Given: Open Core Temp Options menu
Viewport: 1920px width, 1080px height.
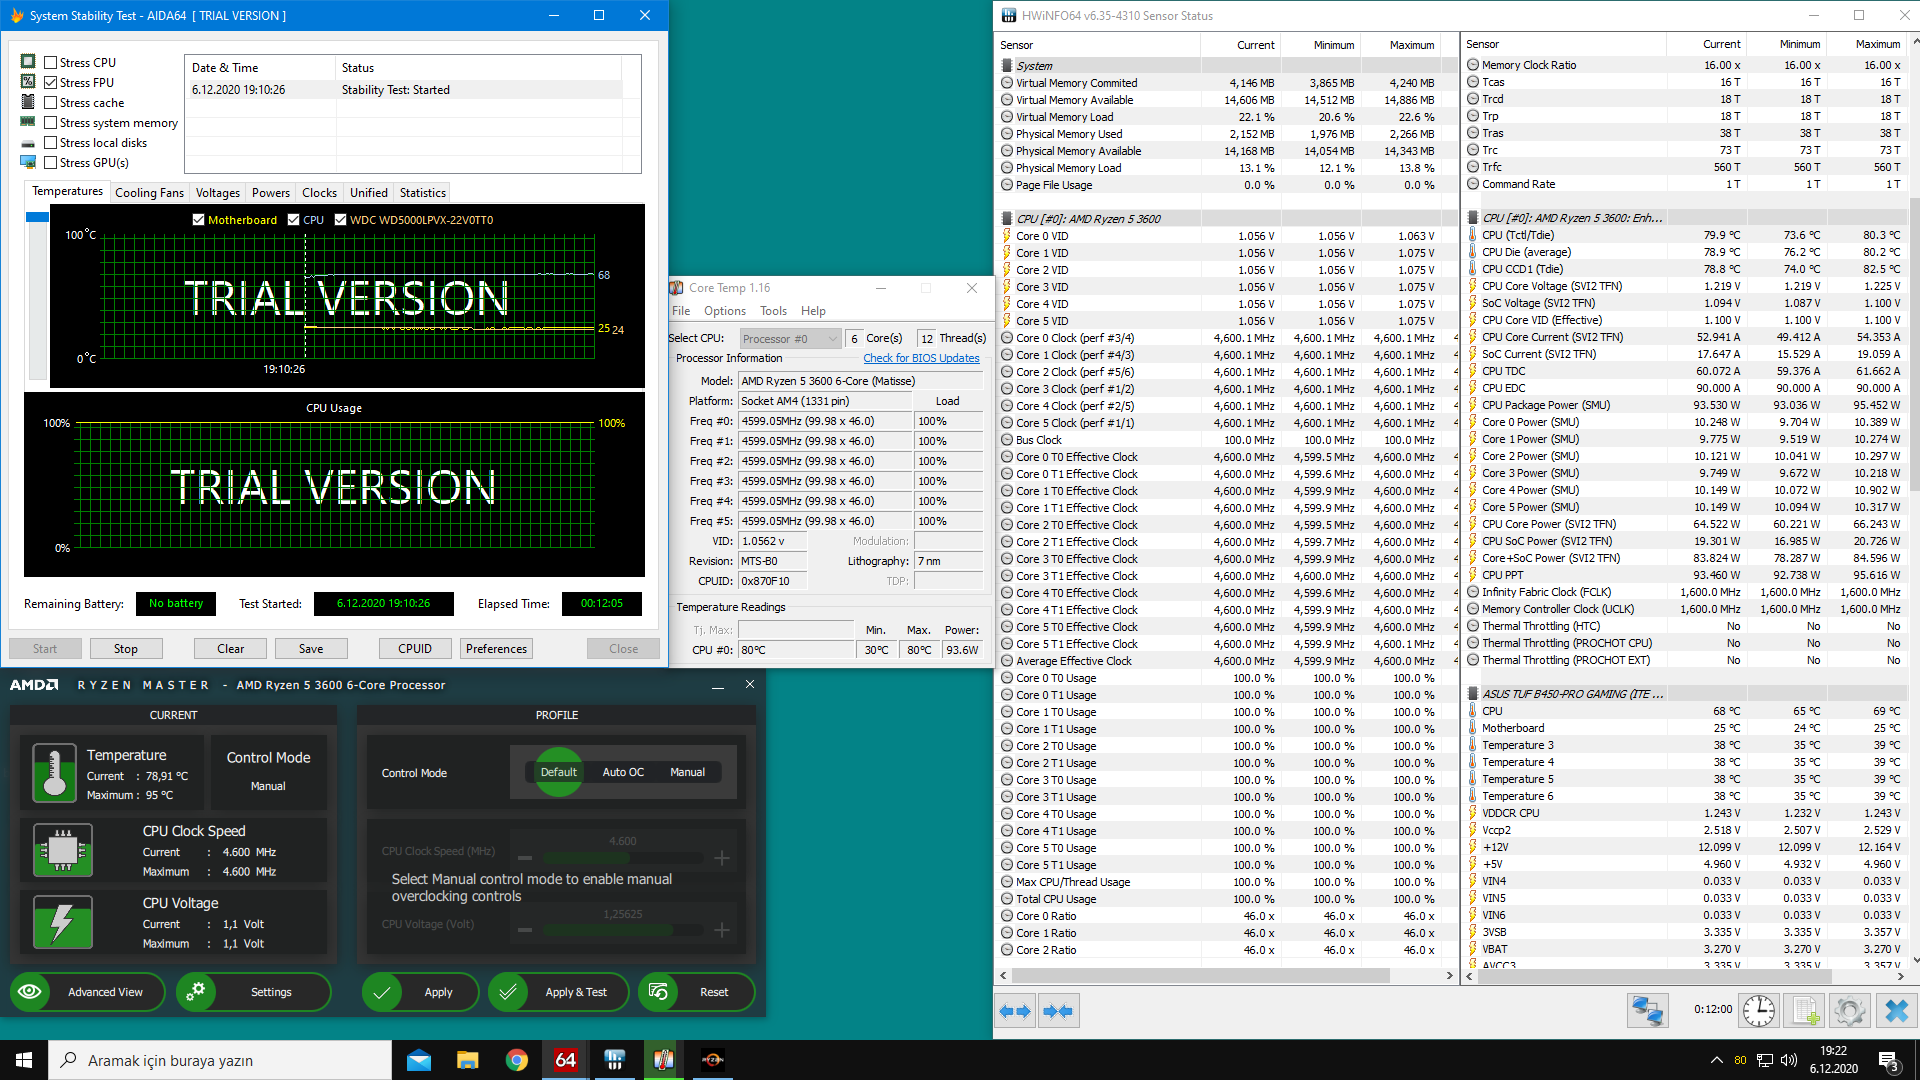Looking at the screenshot, I should coord(725,311).
